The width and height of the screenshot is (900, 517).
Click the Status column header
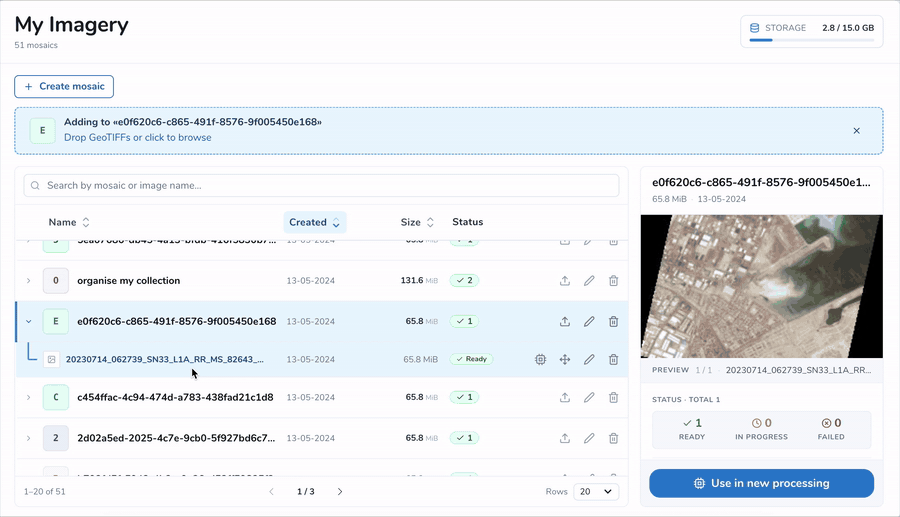coord(468,222)
